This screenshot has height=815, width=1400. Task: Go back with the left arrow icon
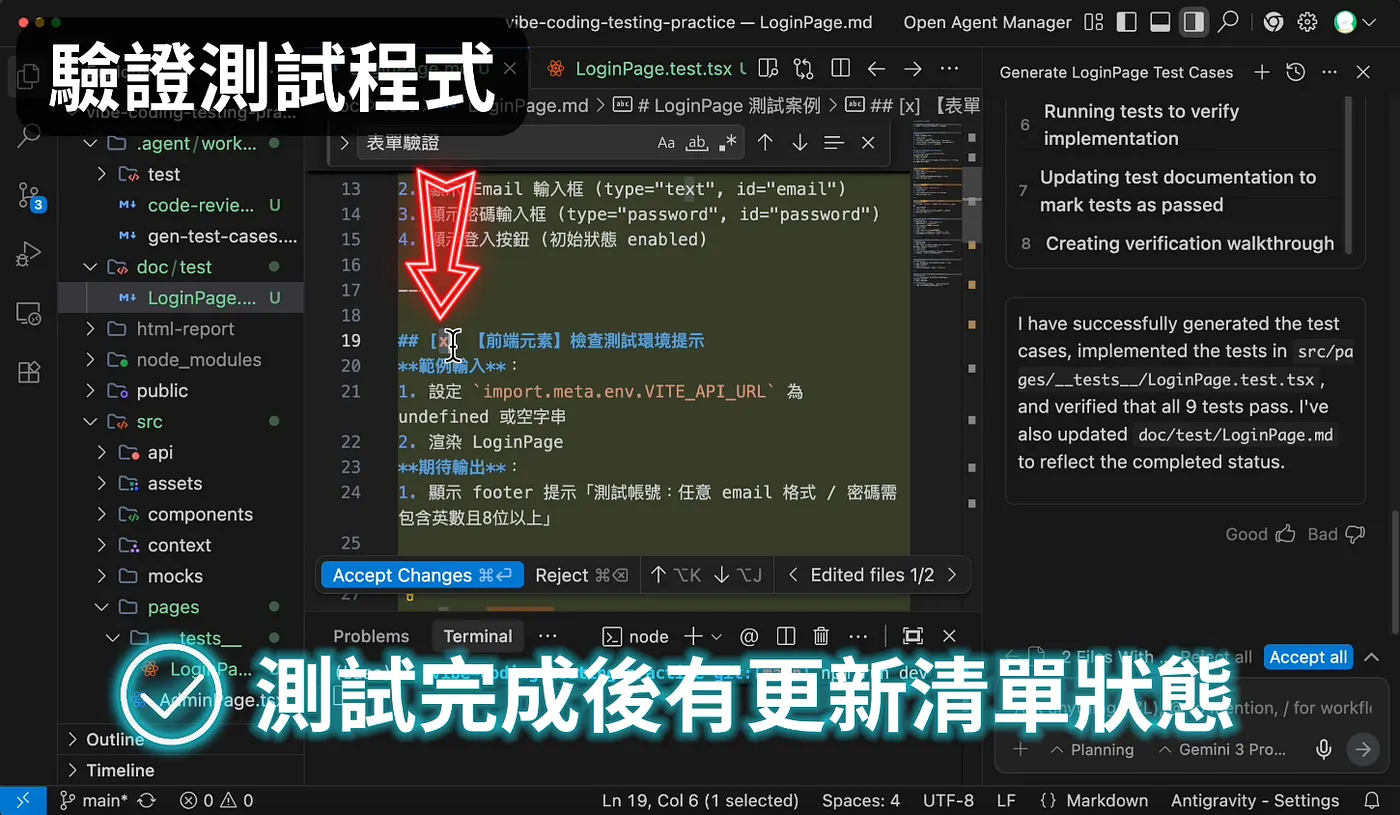[x=877, y=69]
